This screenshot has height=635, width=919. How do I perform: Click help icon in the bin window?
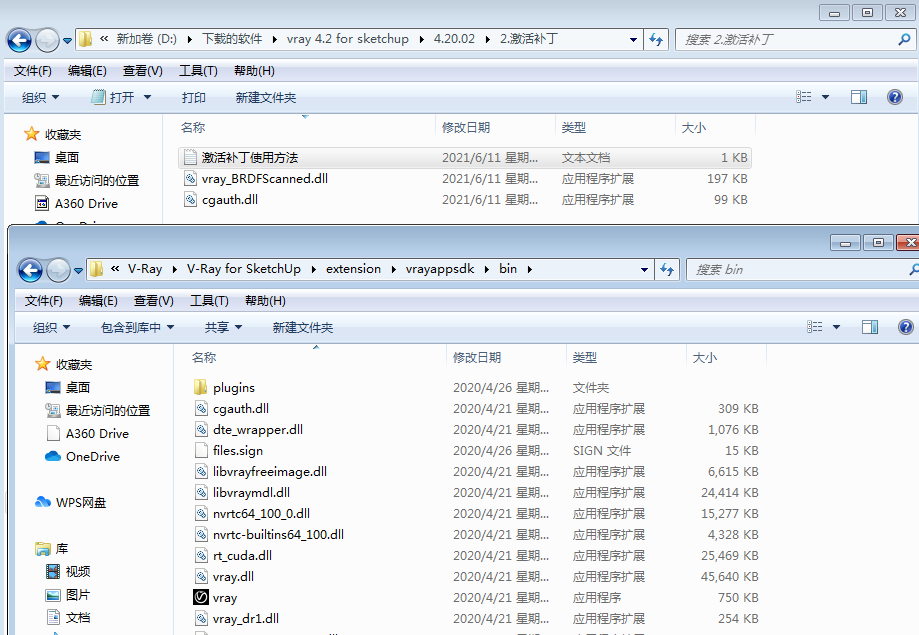point(906,327)
